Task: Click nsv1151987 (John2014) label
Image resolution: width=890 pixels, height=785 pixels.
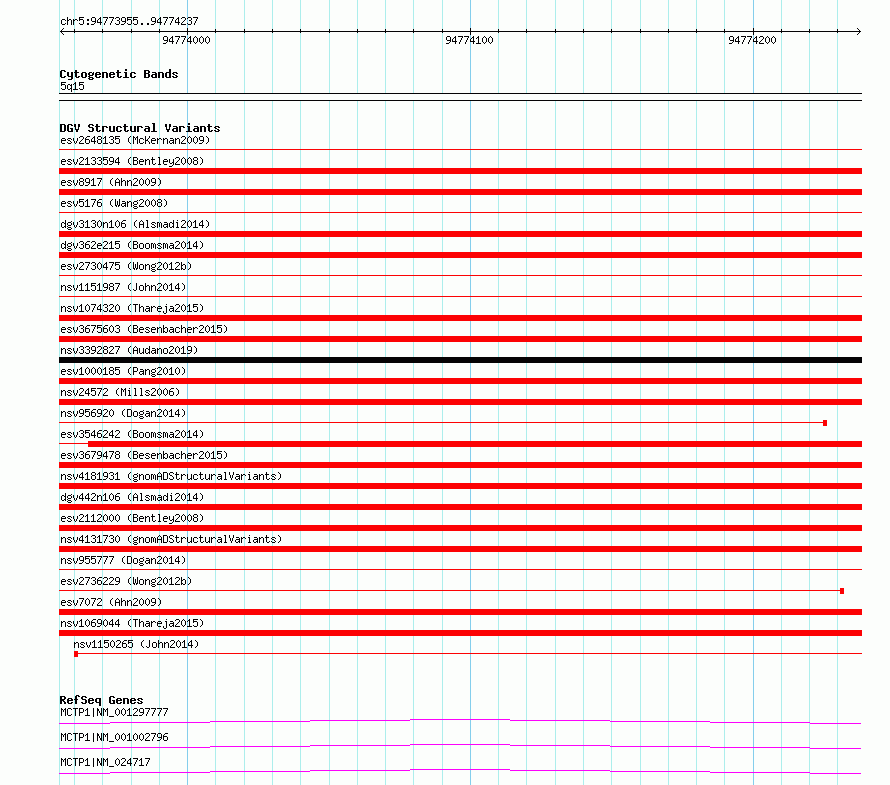Action: click(123, 287)
